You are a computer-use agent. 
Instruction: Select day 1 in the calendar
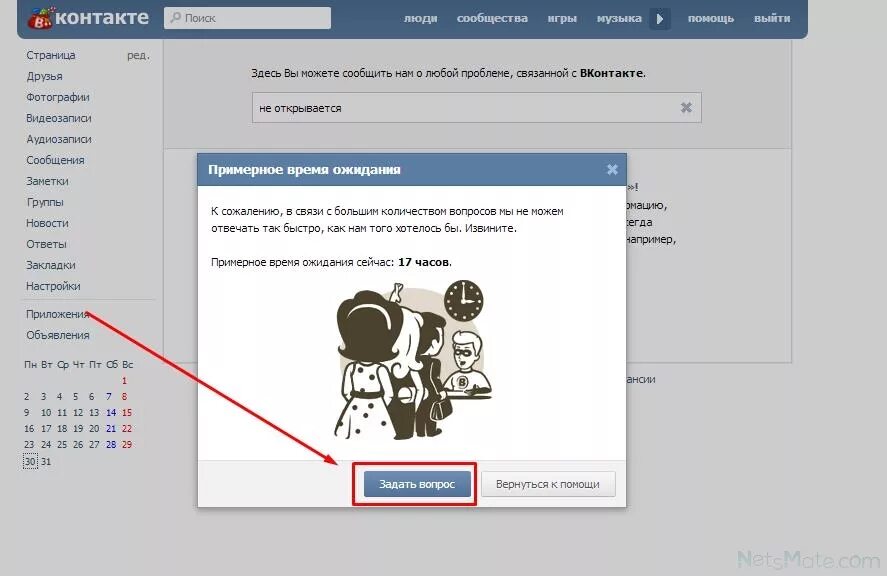pyautogui.click(x=124, y=380)
